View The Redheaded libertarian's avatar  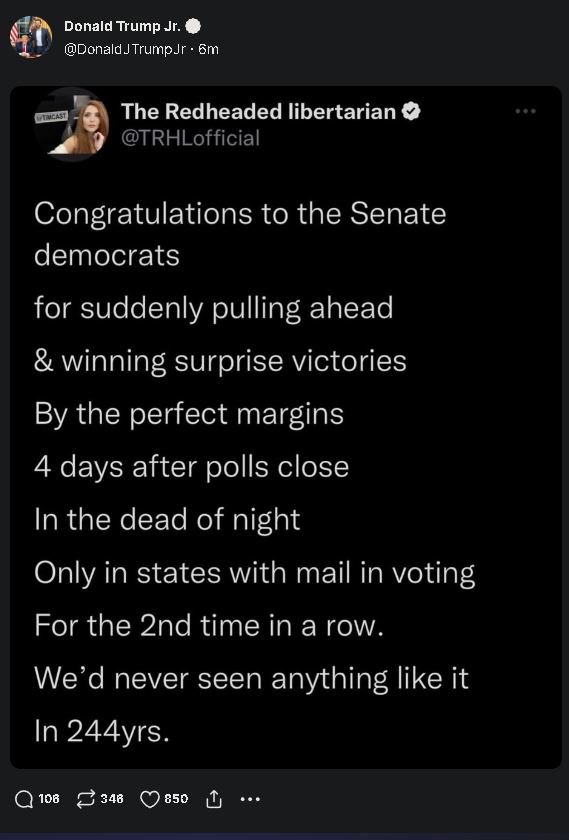point(72,124)
